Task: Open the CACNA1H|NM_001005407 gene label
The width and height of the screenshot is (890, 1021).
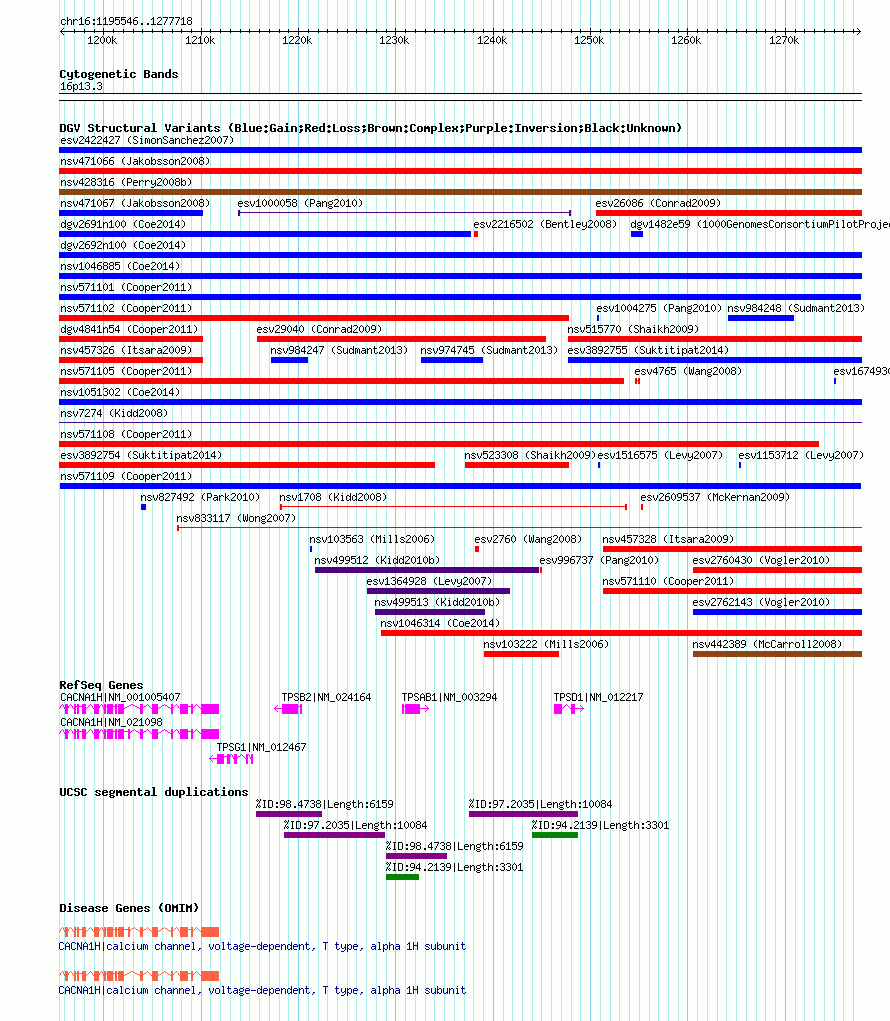Action: tap(120, 697)
